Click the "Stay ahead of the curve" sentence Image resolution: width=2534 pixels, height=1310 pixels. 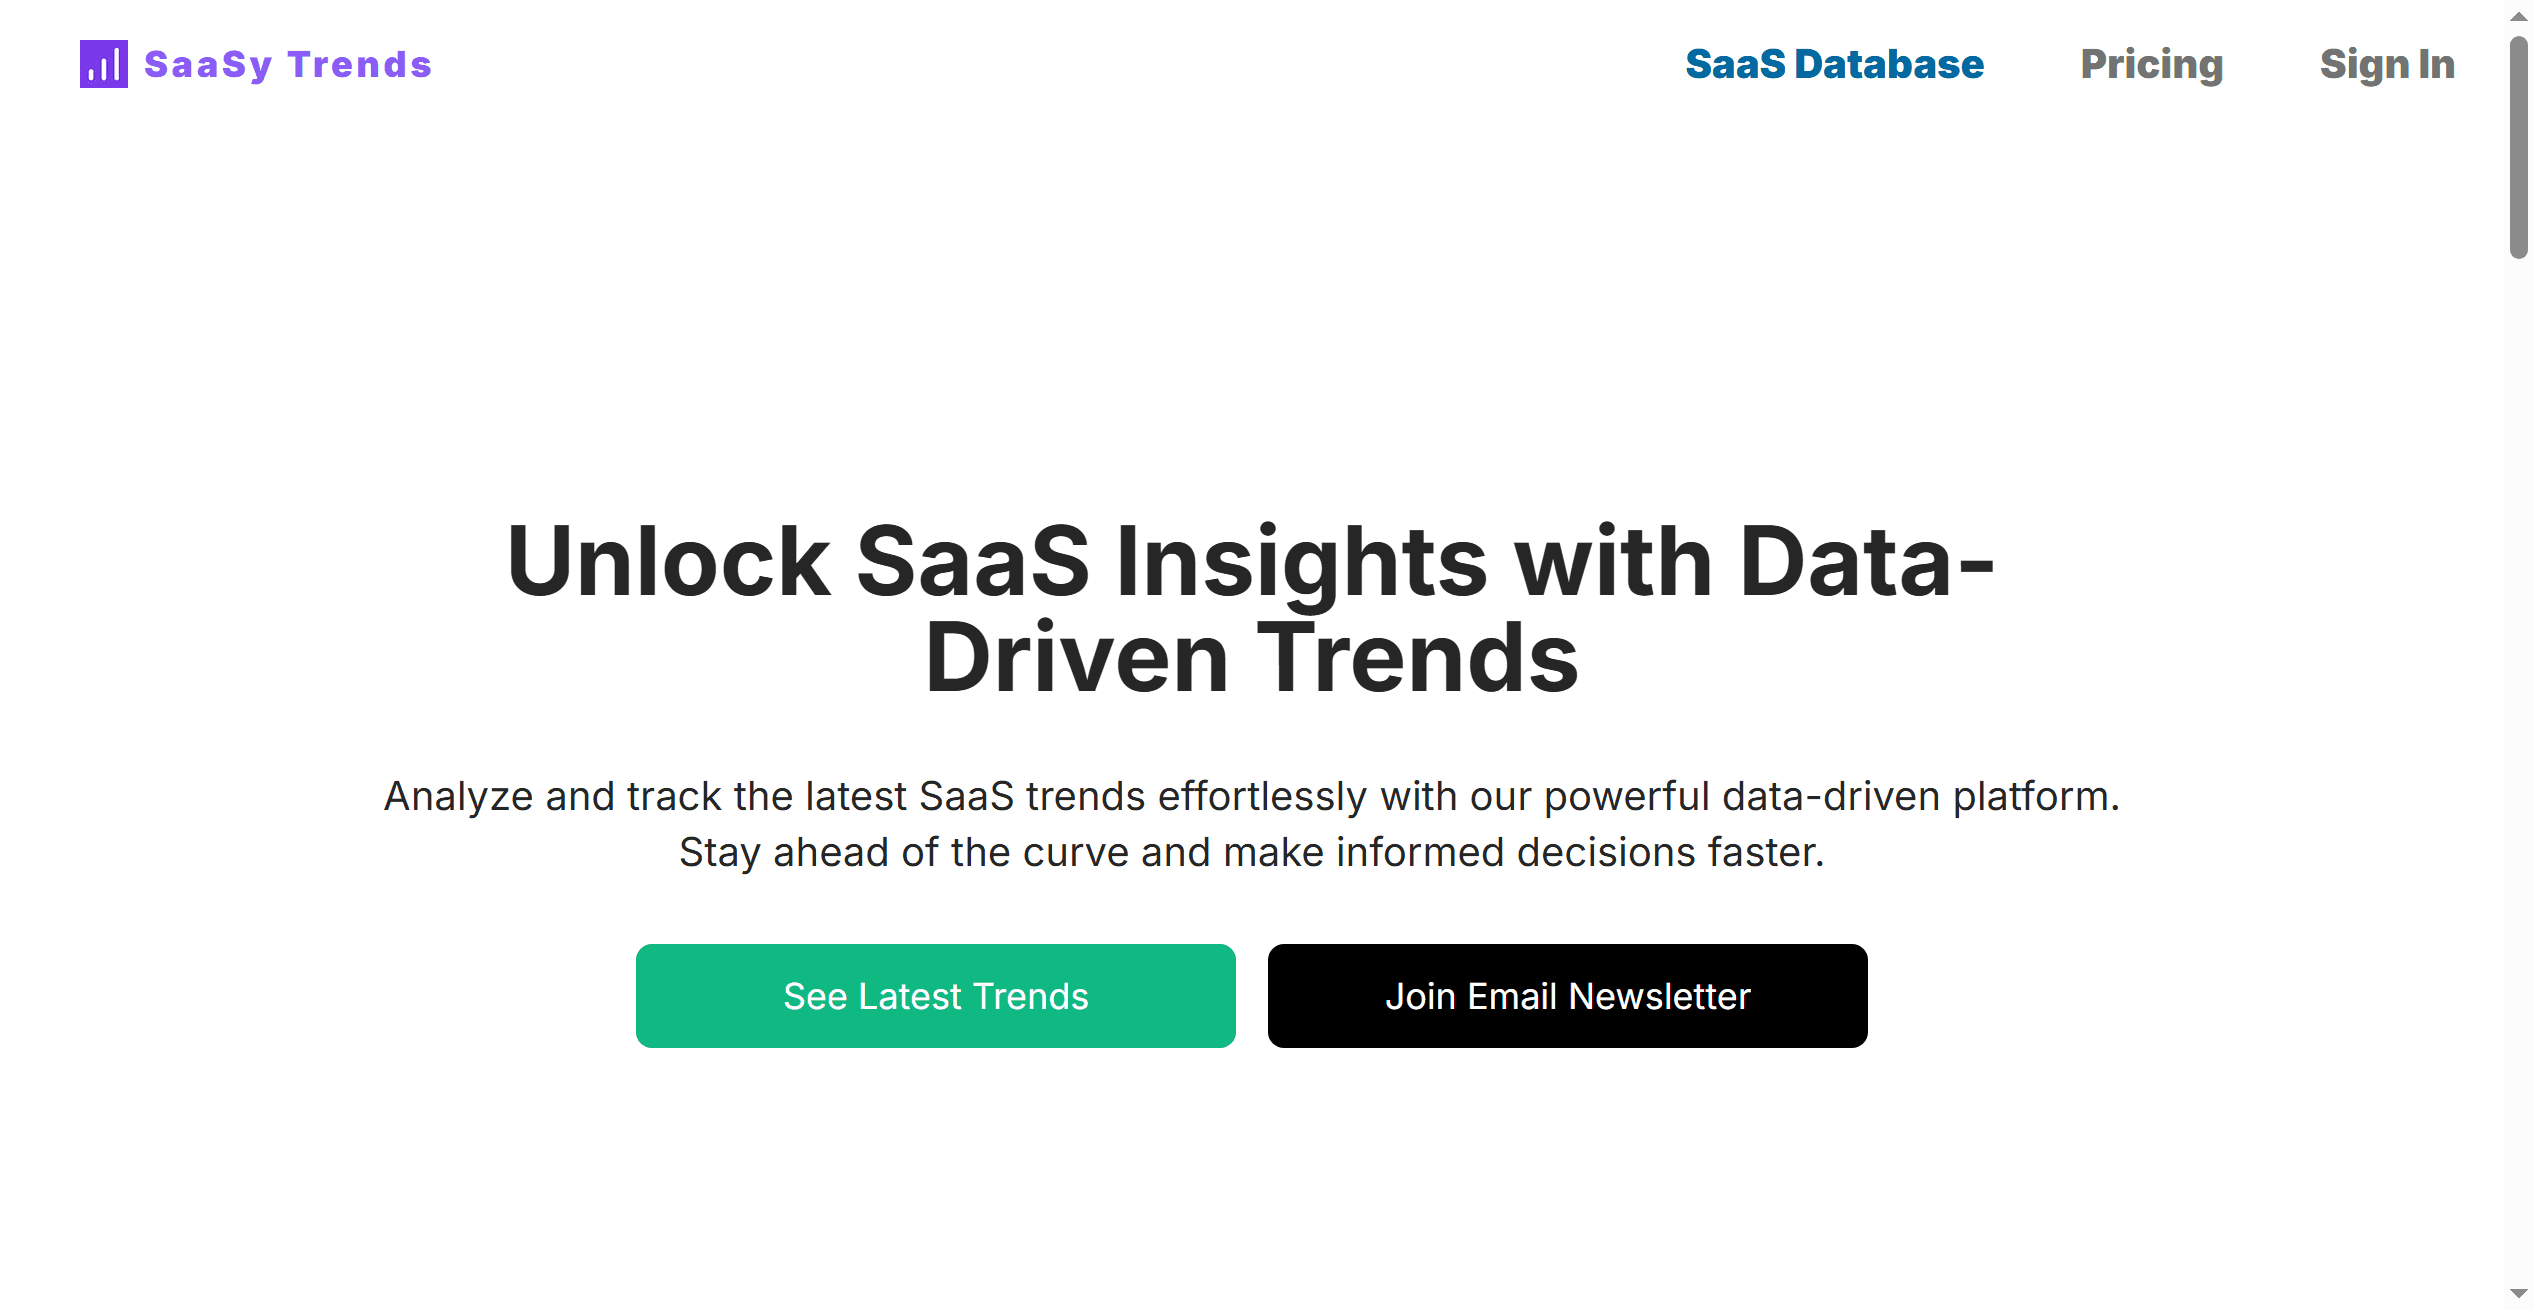[x=1251, y=853]
